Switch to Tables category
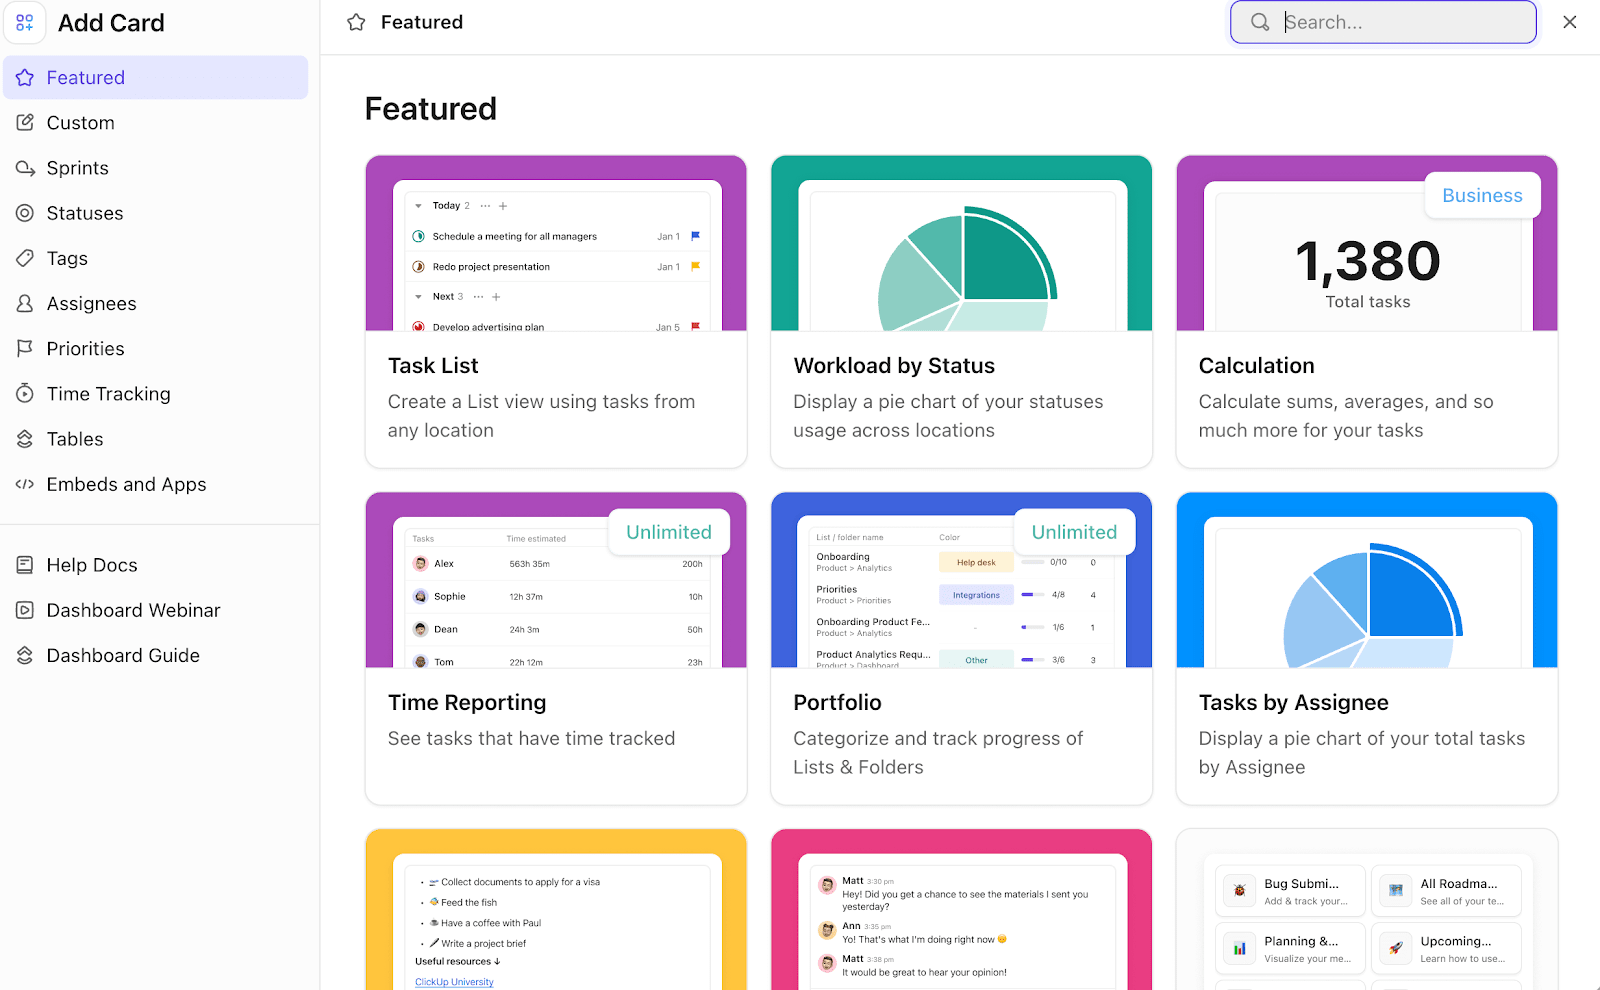1600x990 pixels. pyautogui.click(x=156, y=439)
